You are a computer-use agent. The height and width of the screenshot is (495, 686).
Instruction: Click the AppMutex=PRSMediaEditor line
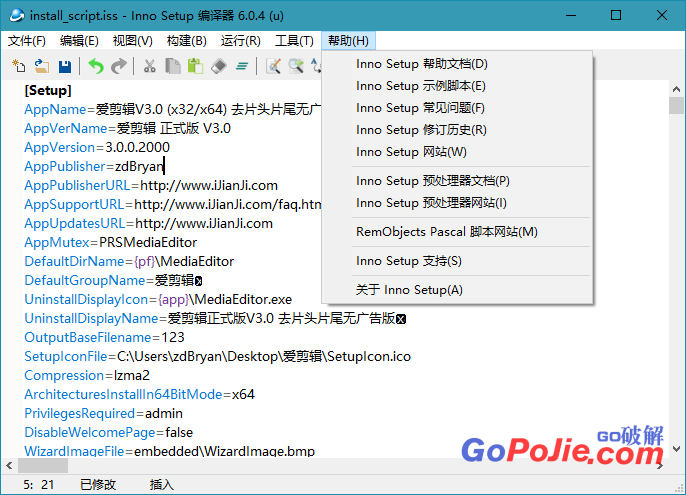111,242
